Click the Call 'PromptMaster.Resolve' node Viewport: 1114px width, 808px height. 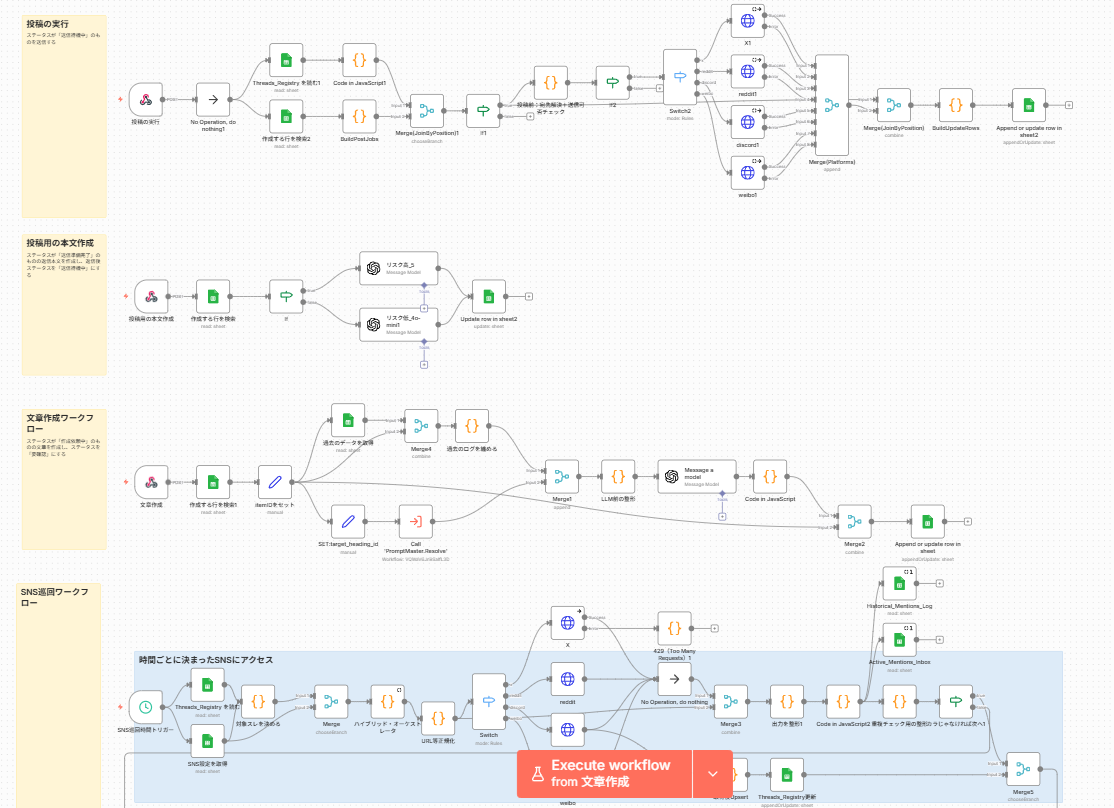point(415,520)
